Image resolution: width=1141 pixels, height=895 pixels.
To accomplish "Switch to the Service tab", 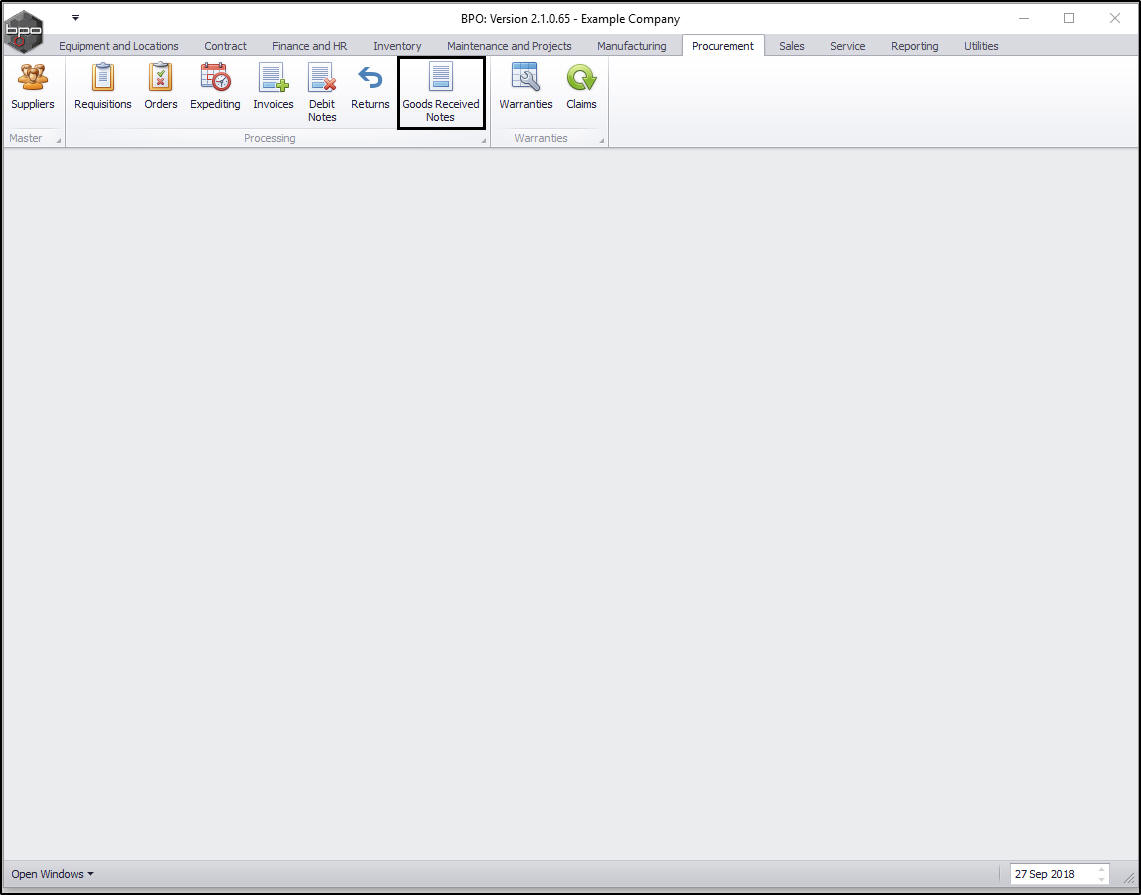I will click(x=848, y=46).
